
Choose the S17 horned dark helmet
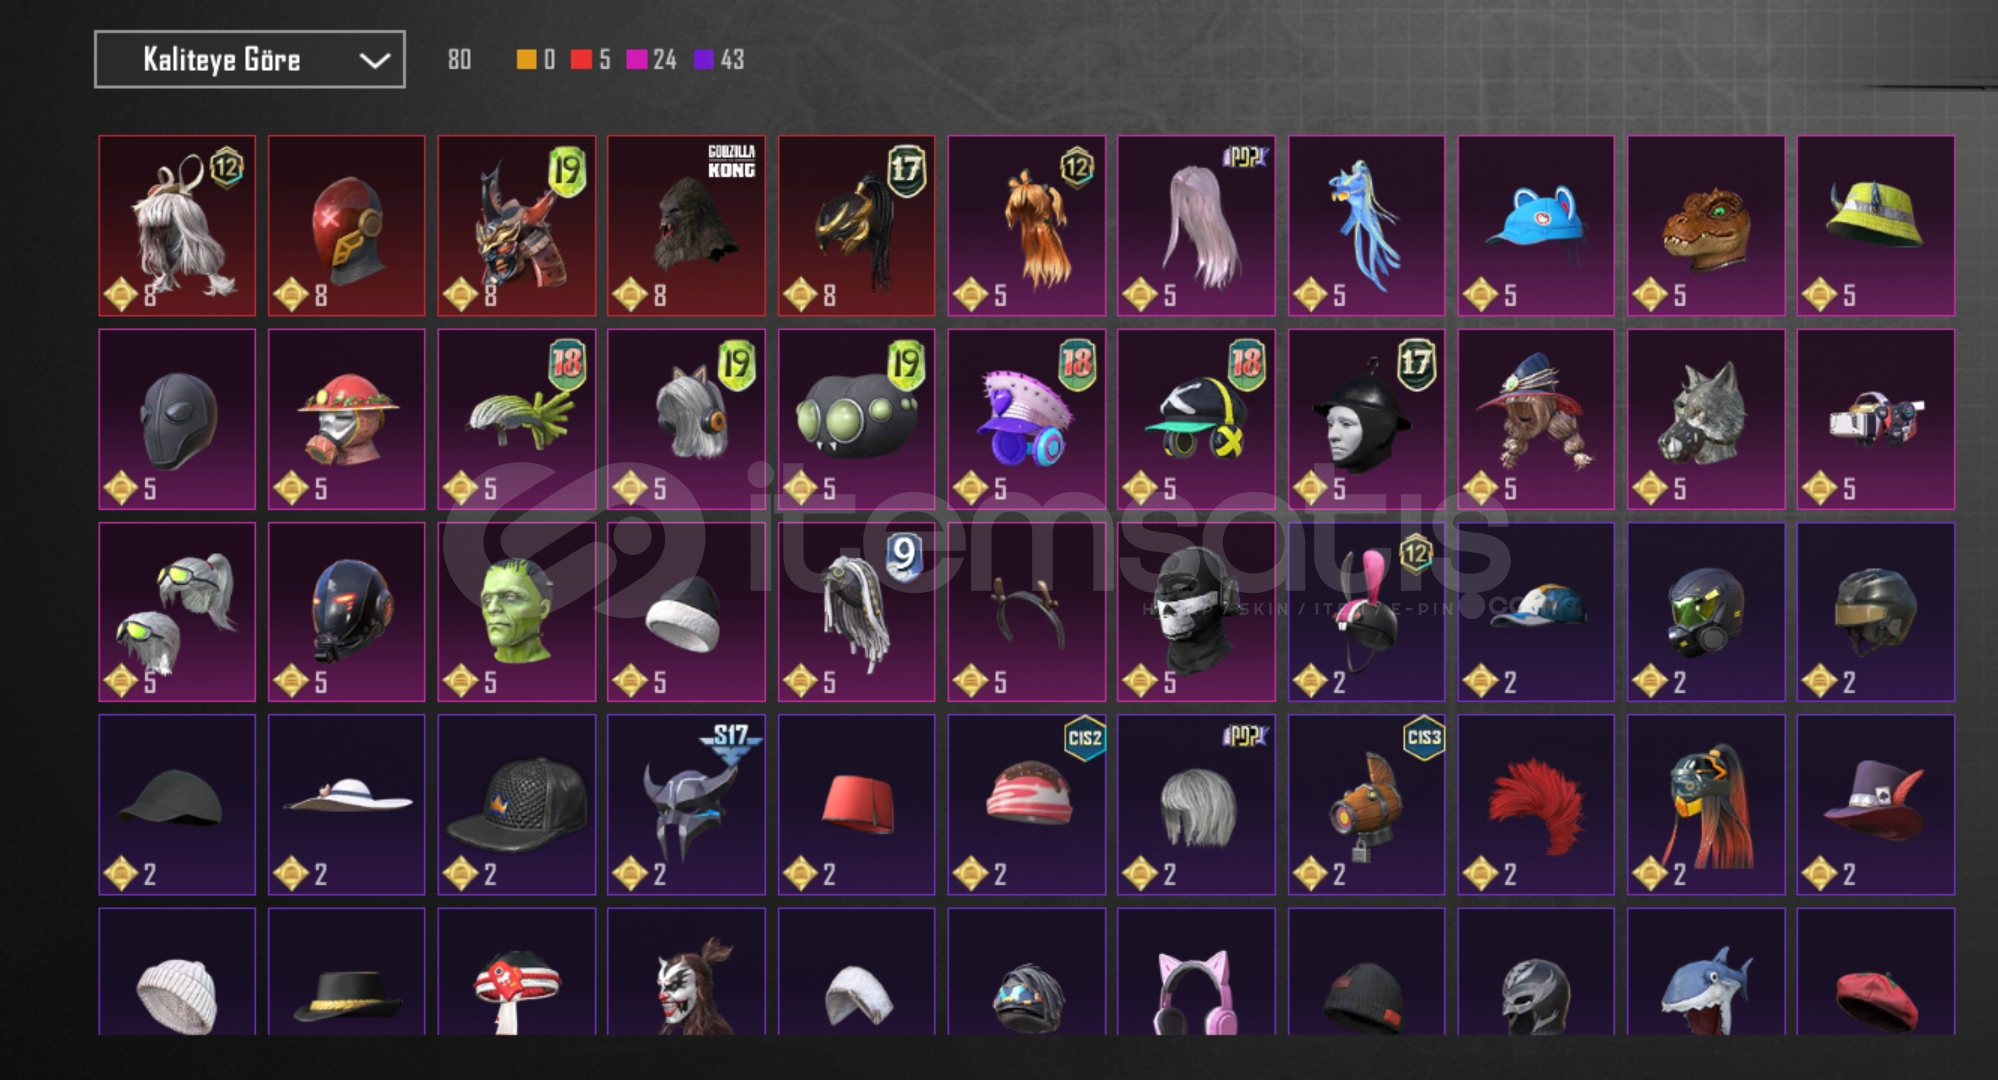[686, 804]
